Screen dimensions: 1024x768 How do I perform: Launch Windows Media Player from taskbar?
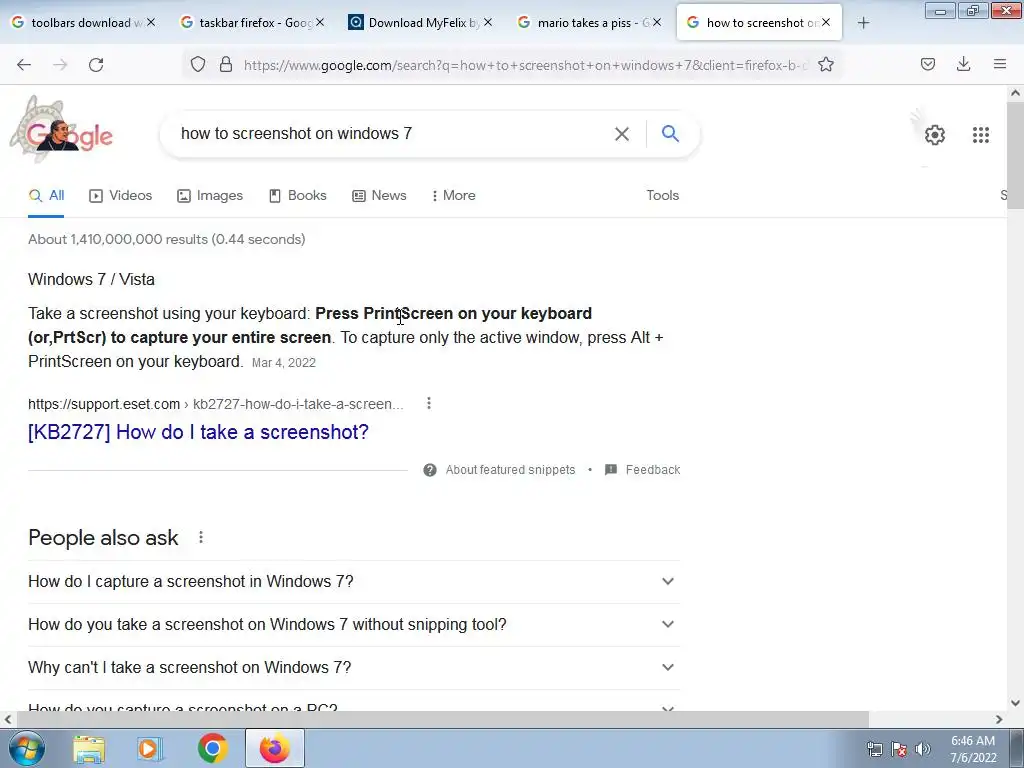point(150,749)
